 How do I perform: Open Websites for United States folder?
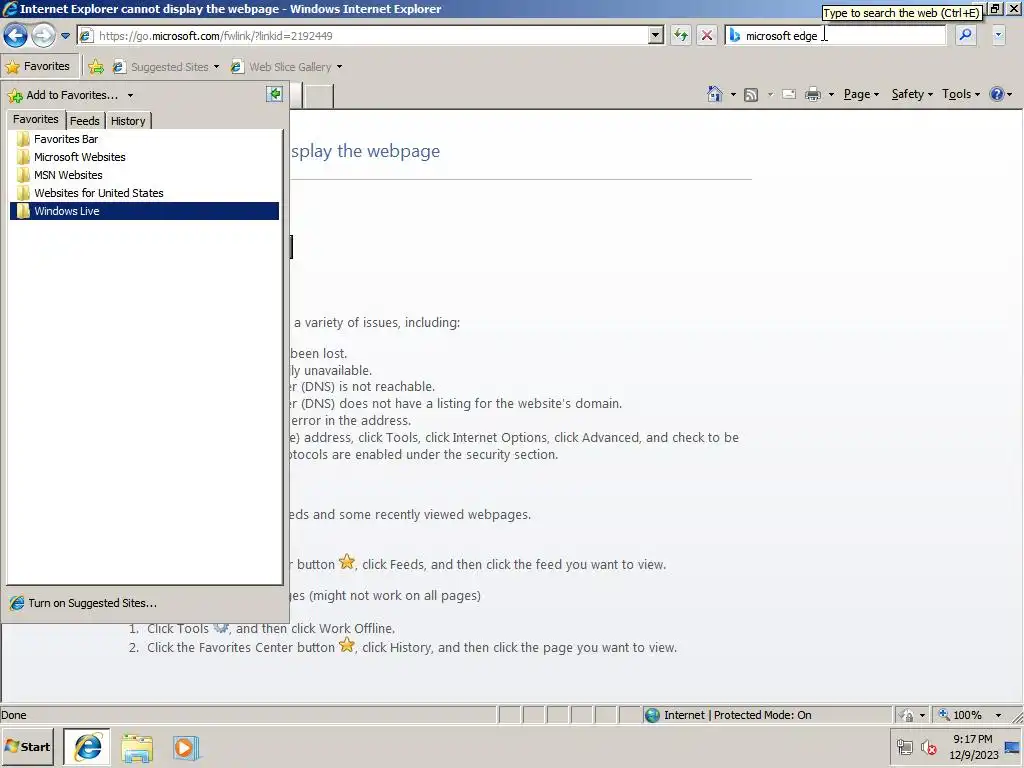coord(144,193)
